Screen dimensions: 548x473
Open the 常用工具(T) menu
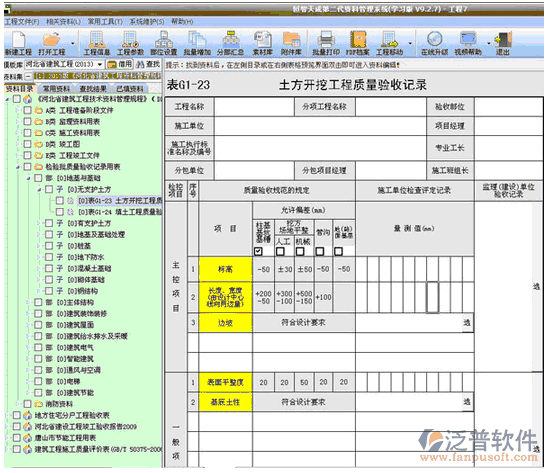coord(105,22)
